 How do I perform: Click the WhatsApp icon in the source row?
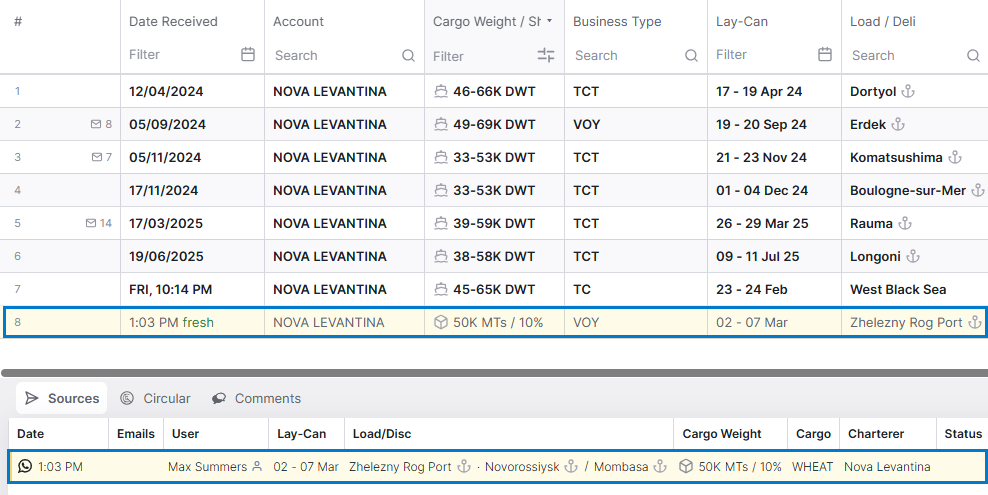[x=25, y=466]
